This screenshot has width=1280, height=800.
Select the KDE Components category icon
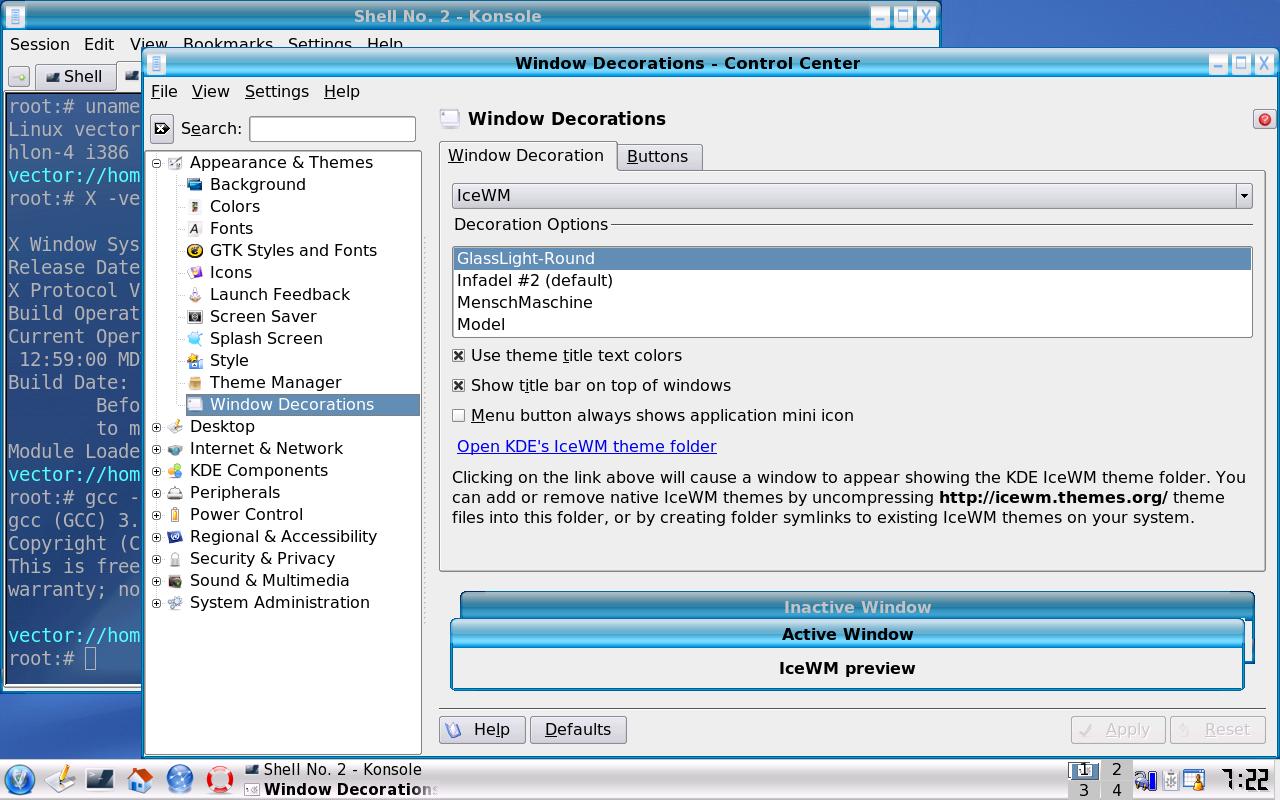click(x=175, y=470)
